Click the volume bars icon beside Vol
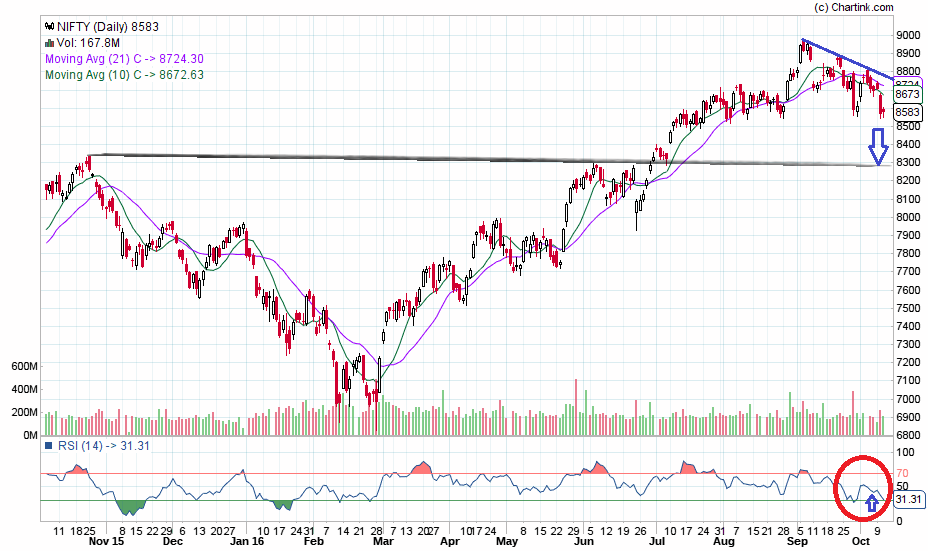Image resolution: width=930 pixels, height=551 pixels. (49, 43)
